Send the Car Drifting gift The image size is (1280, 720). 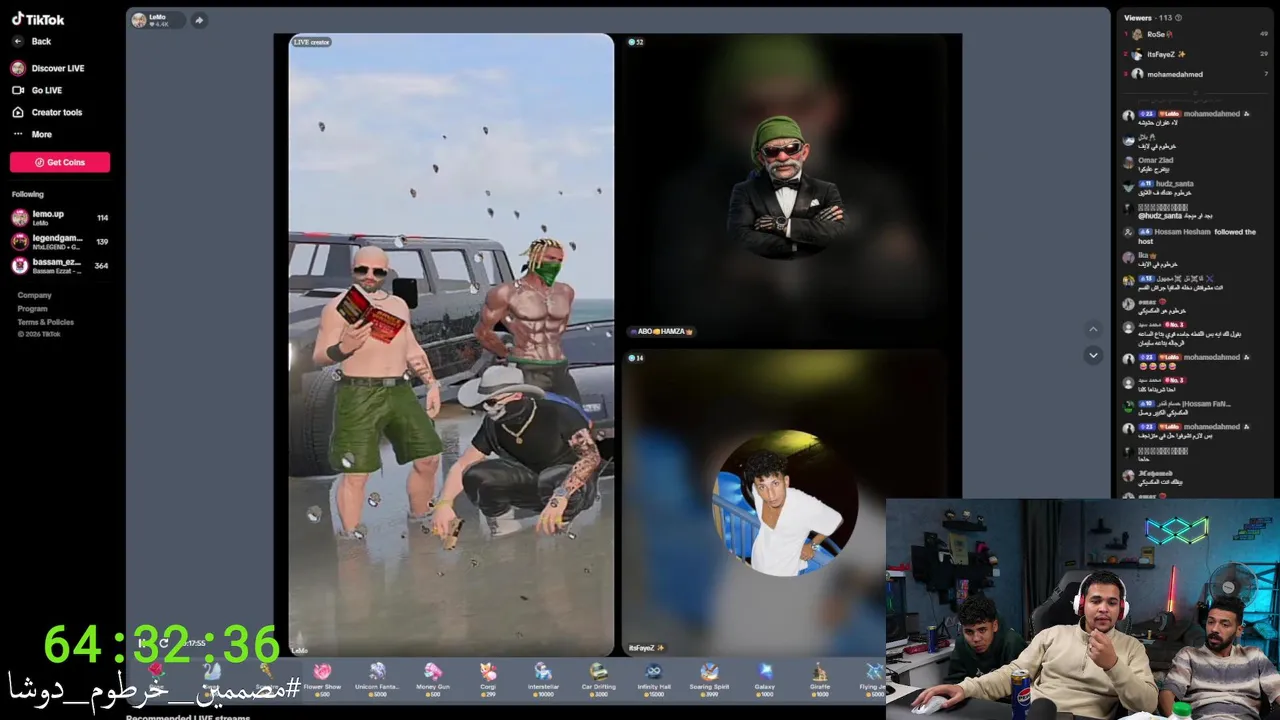point(598,678)
